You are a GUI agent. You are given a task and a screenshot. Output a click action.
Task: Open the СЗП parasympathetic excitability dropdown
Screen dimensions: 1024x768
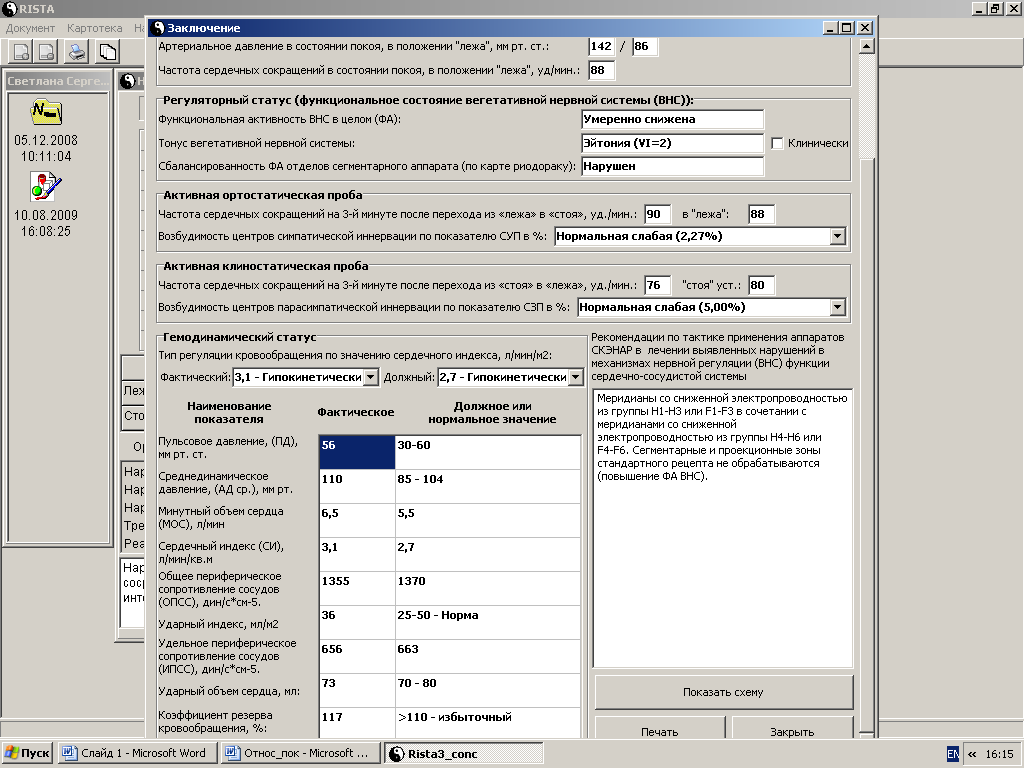click(838, 308)
